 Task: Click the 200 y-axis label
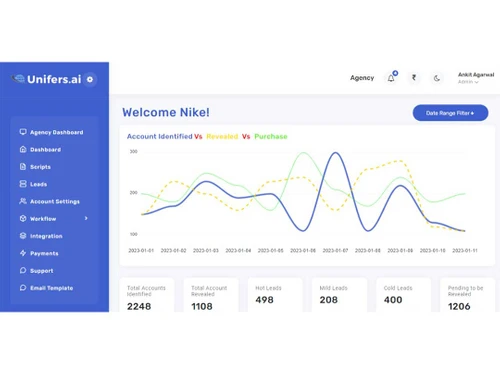pos(133,193)
